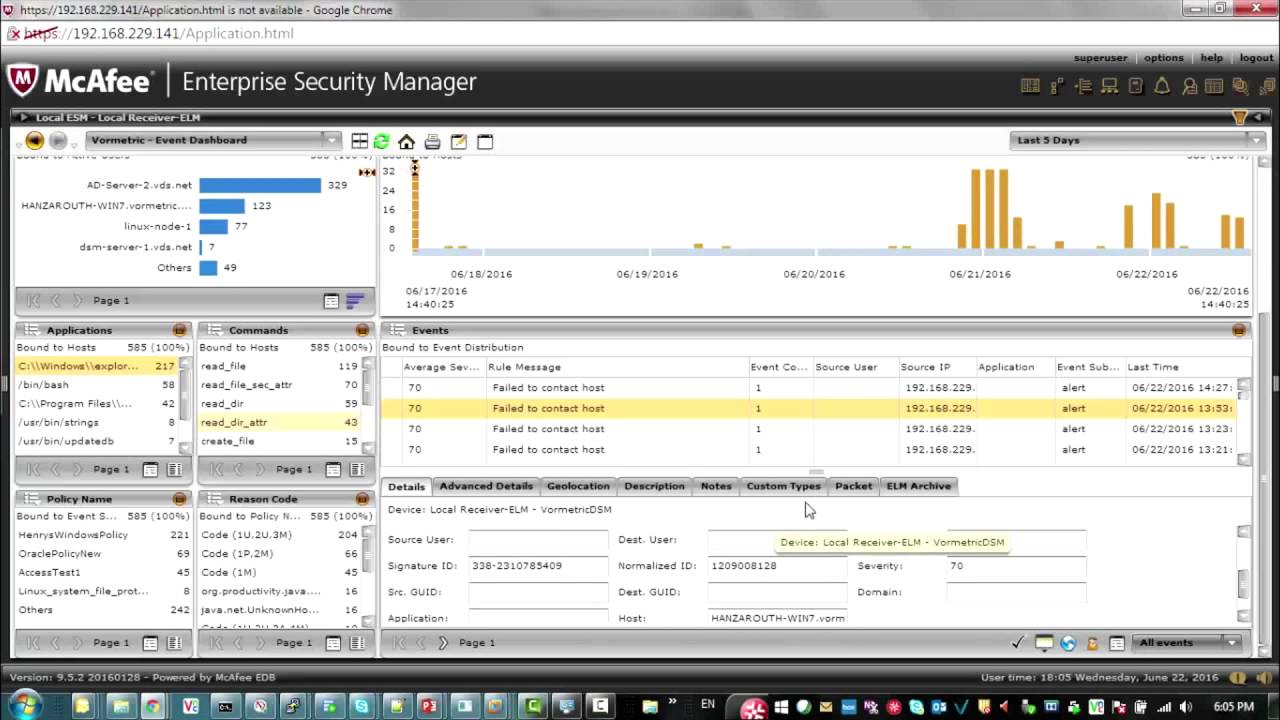Select the event at 06/22/2016 14:27

click(x=809, y=388)
